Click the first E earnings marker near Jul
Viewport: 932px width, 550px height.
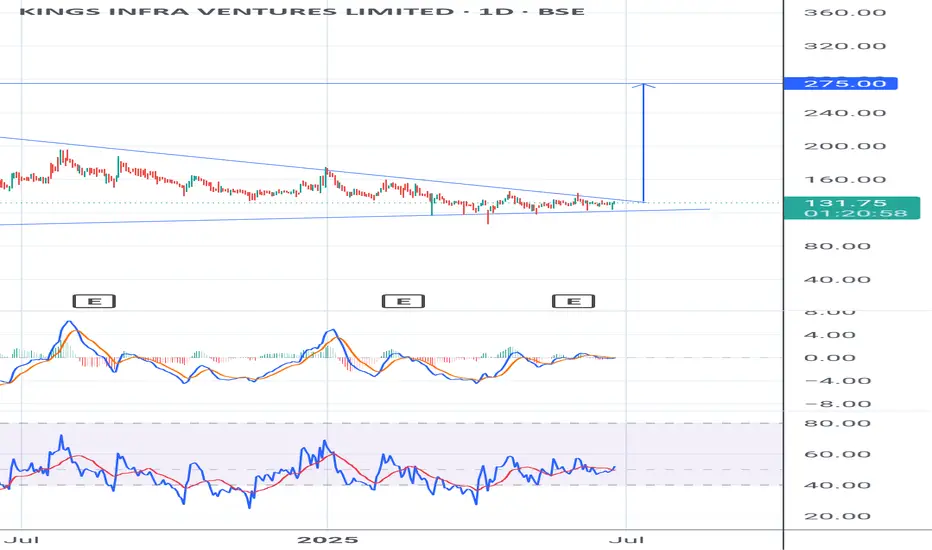(94, 301)
